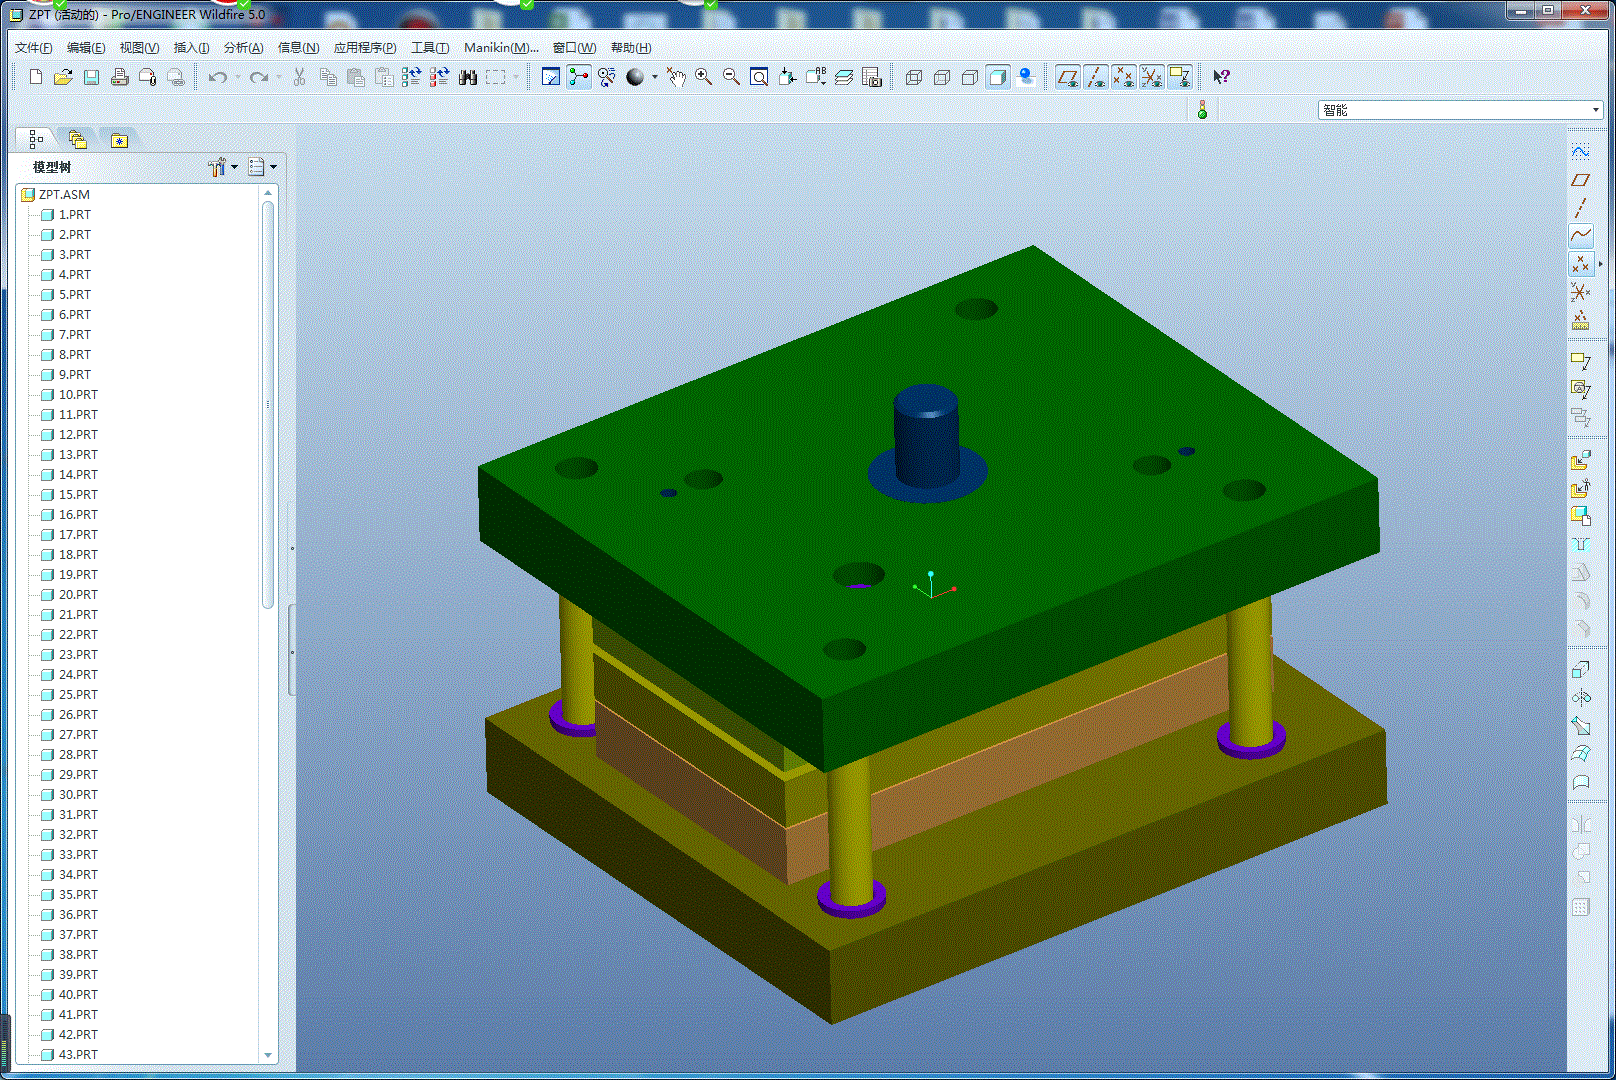Toggle coordinate systems visibility
This screenshot has height=1080, width=1616.
1152,77
